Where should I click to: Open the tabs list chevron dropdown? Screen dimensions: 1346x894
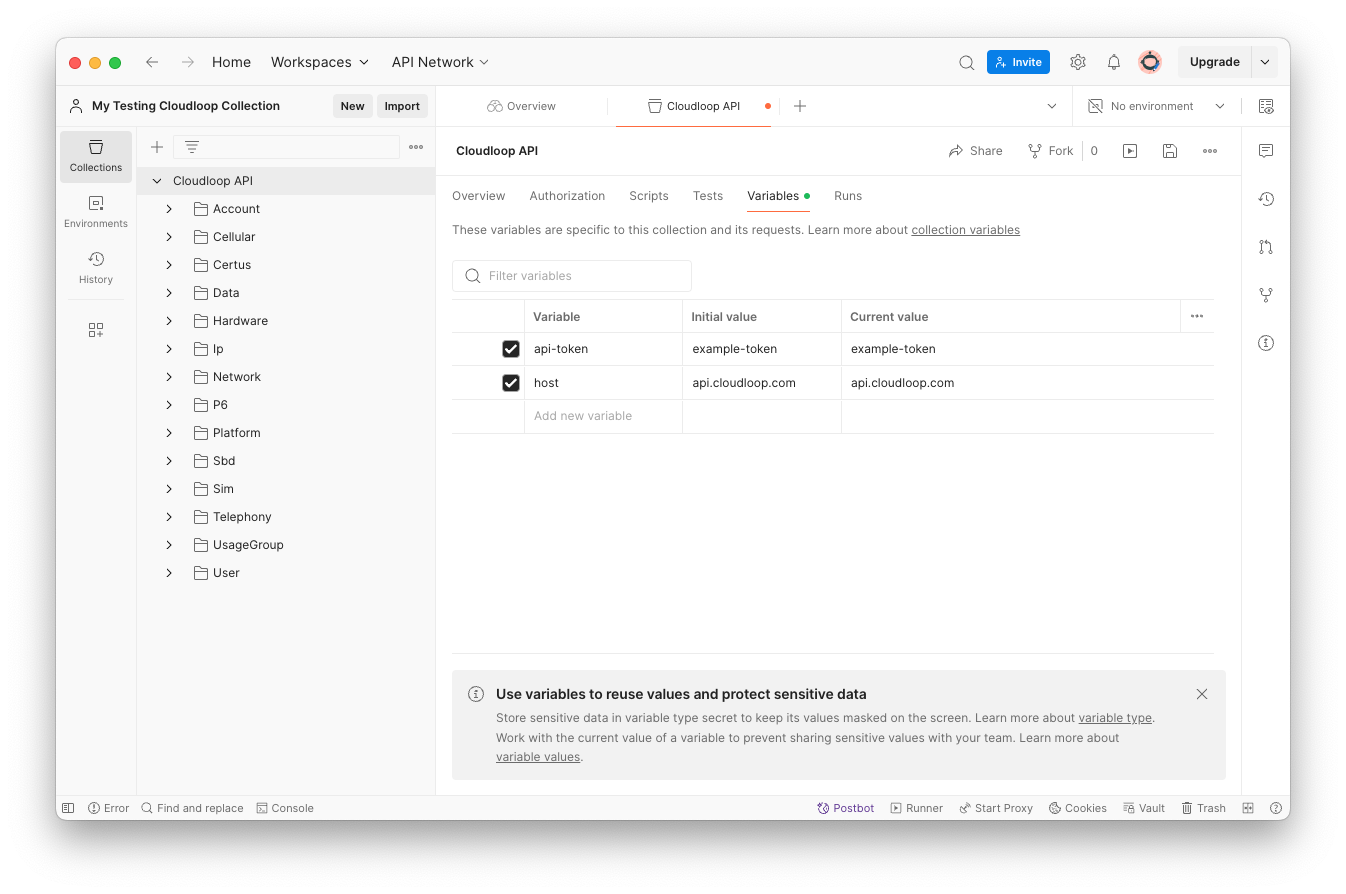click(x=1052, y=106)
